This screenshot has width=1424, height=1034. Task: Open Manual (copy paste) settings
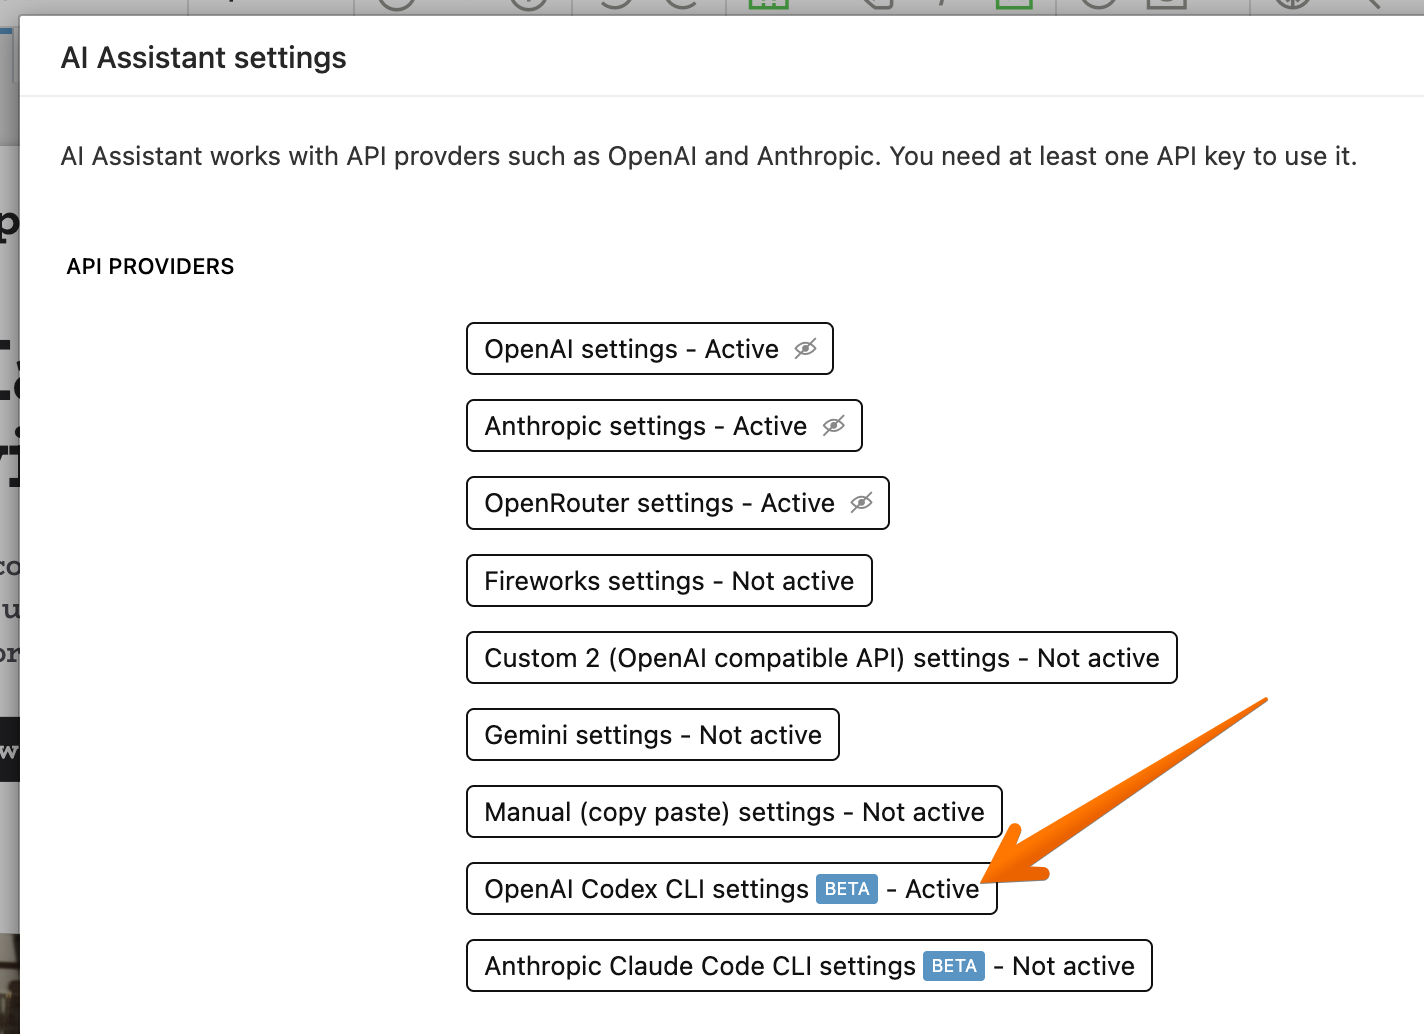coord(733,812)
